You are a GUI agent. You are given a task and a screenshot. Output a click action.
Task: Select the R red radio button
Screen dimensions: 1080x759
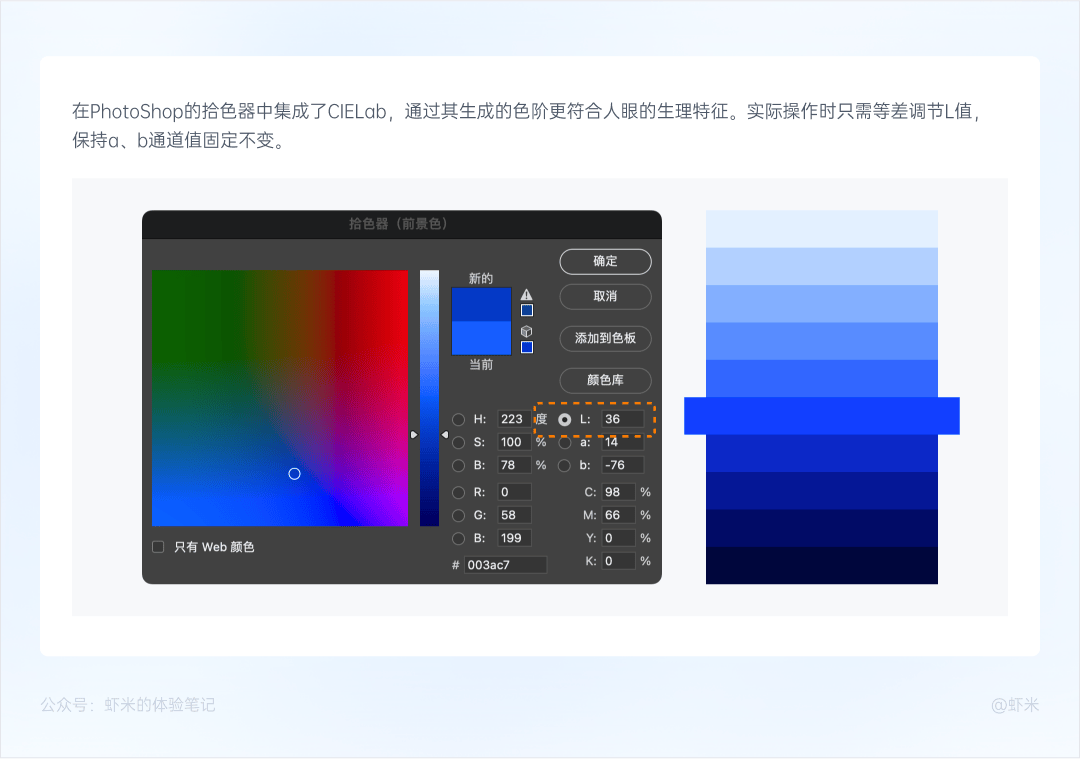(458, 492)
